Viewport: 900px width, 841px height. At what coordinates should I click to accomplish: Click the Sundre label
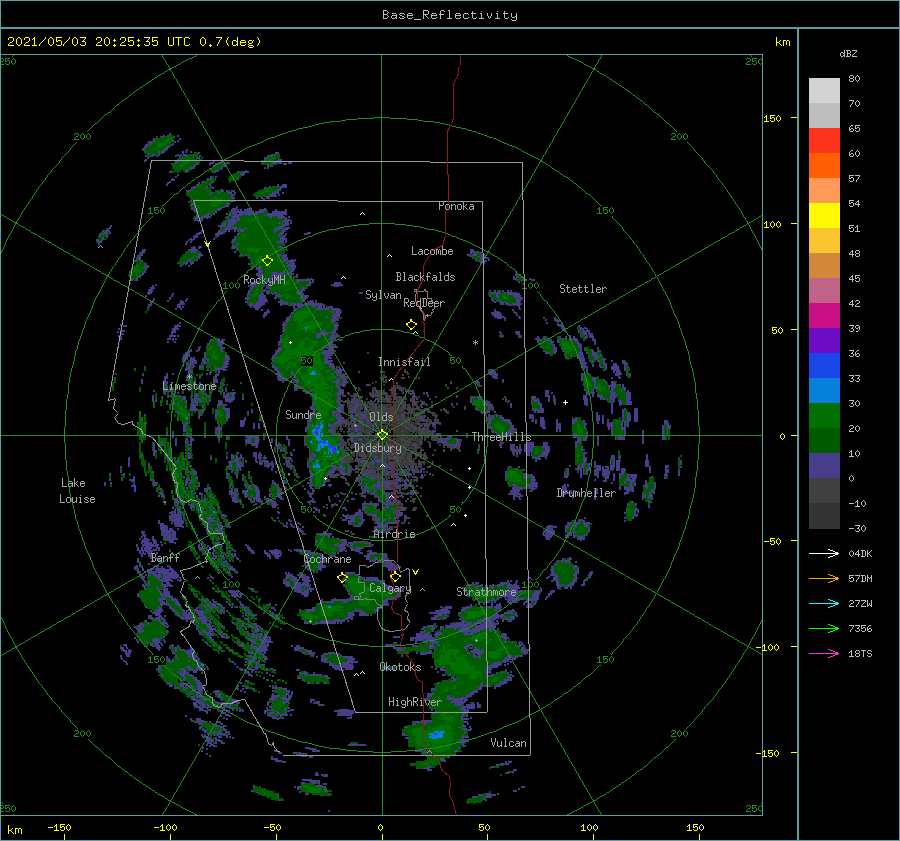coord(303,414)
